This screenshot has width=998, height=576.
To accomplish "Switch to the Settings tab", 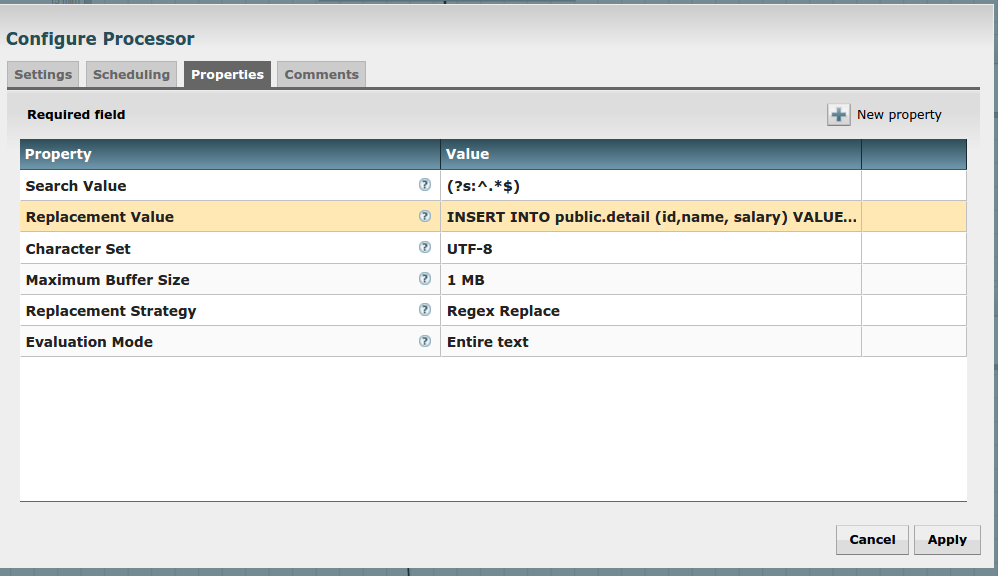I will pyautogui.click(x=43, y=75).
